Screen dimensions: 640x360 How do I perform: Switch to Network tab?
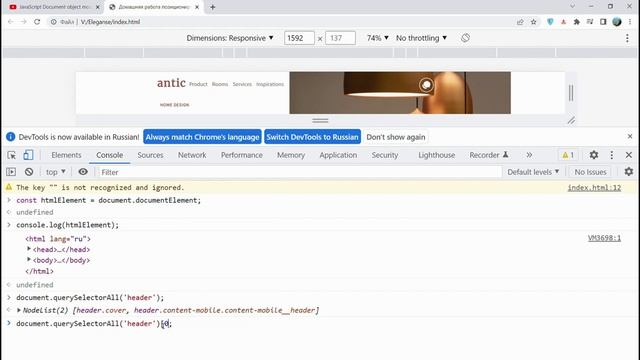[192, 155]
